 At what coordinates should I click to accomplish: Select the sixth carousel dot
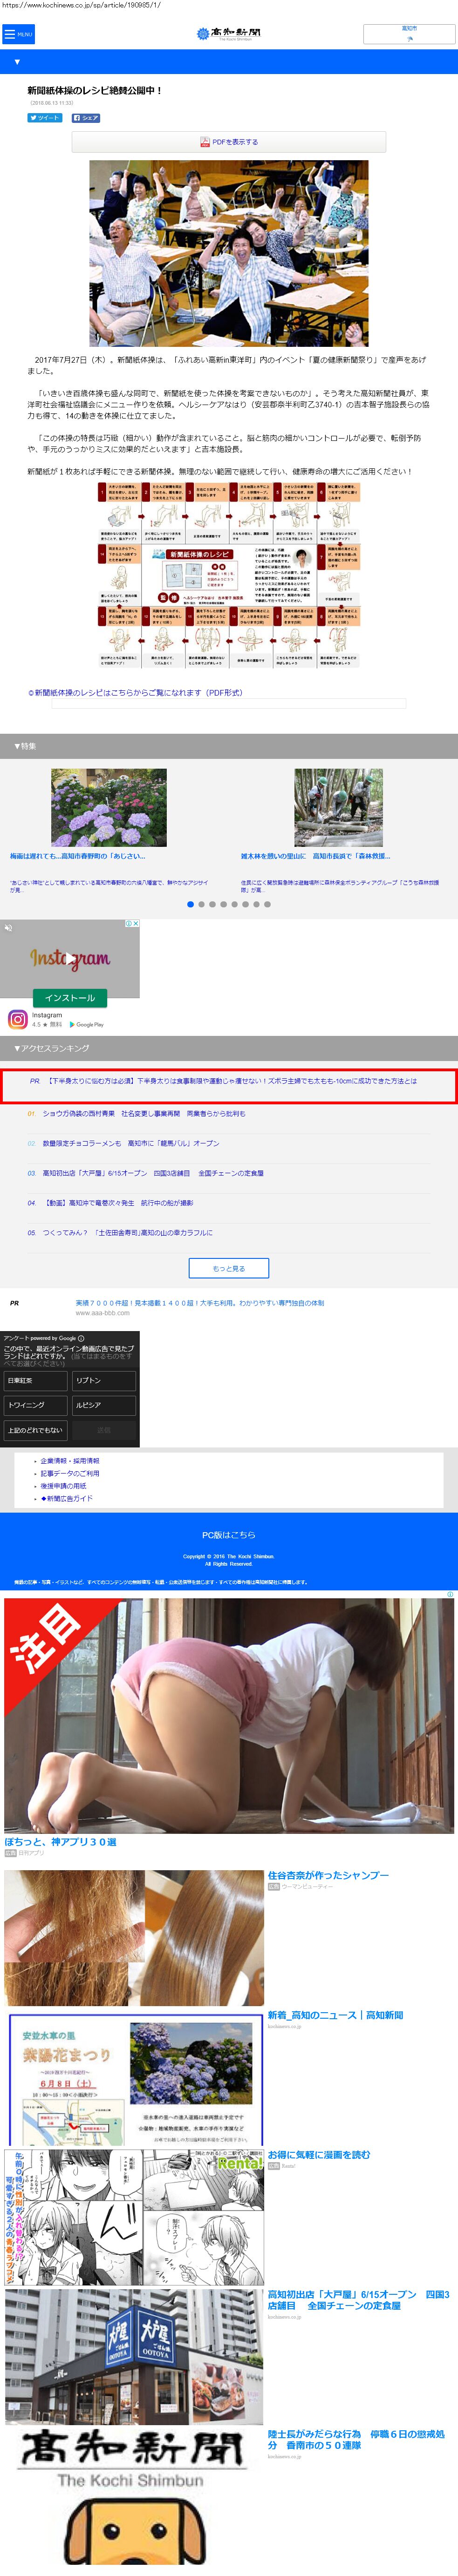pyautogui.click(x=245, y=904)
